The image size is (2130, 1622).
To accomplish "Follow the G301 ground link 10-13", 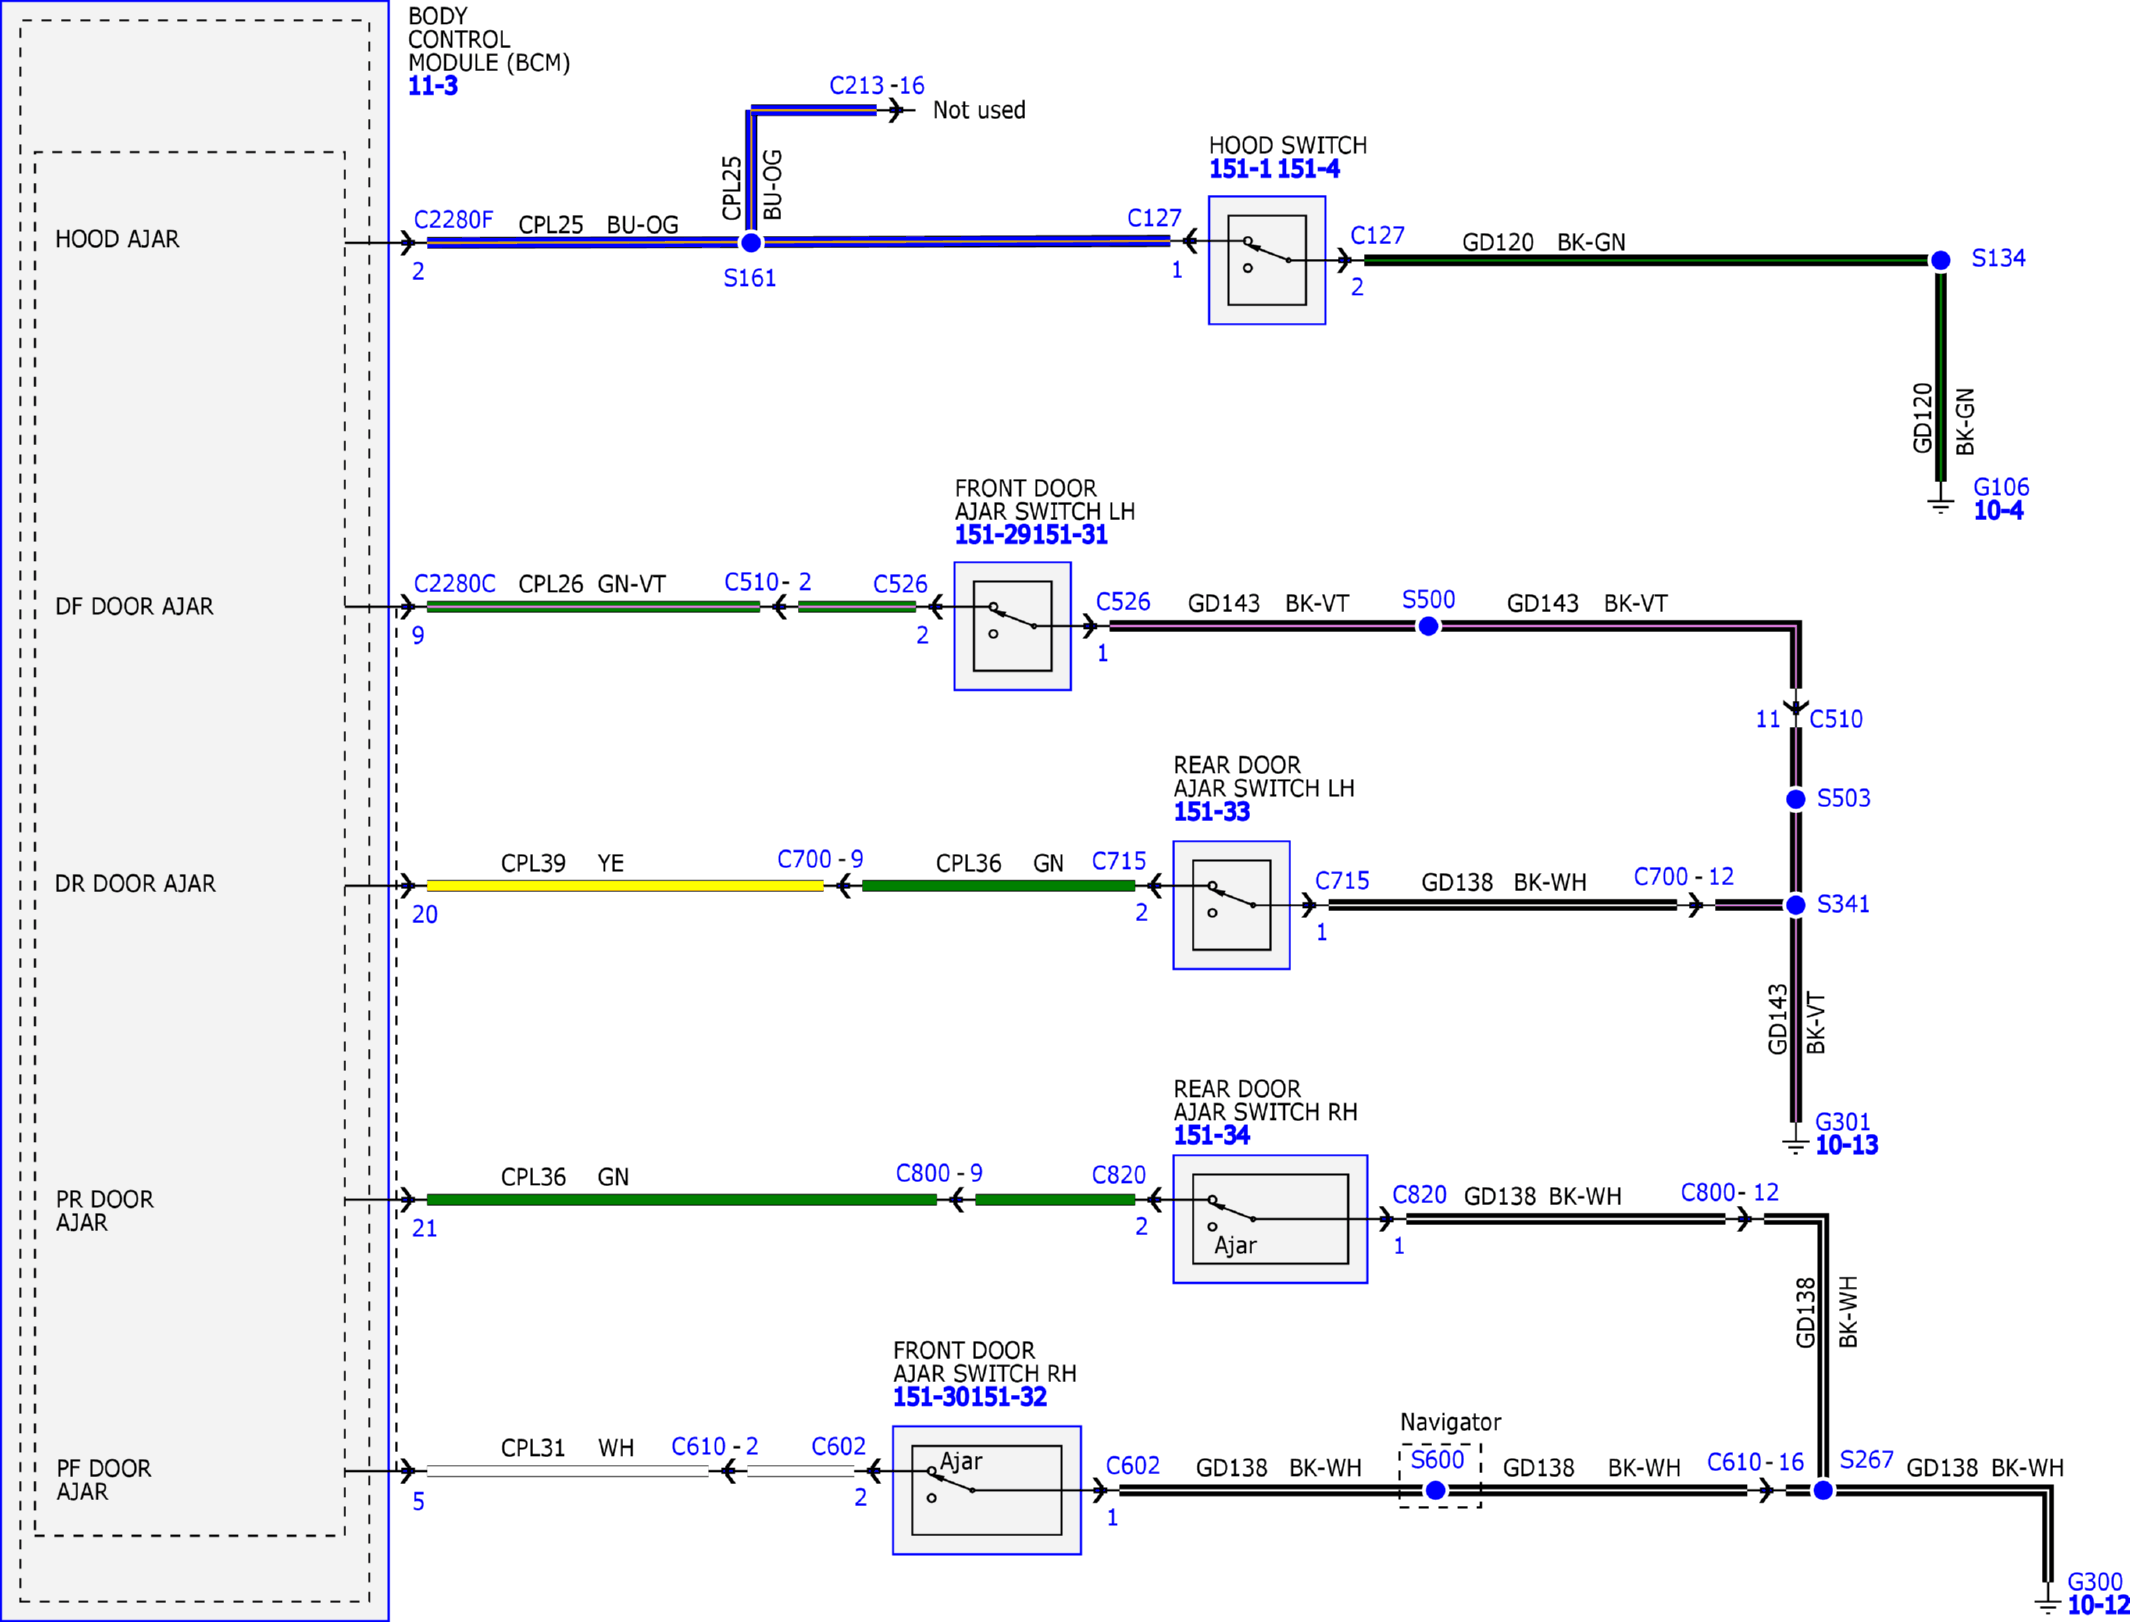I will (1846, 1145).
